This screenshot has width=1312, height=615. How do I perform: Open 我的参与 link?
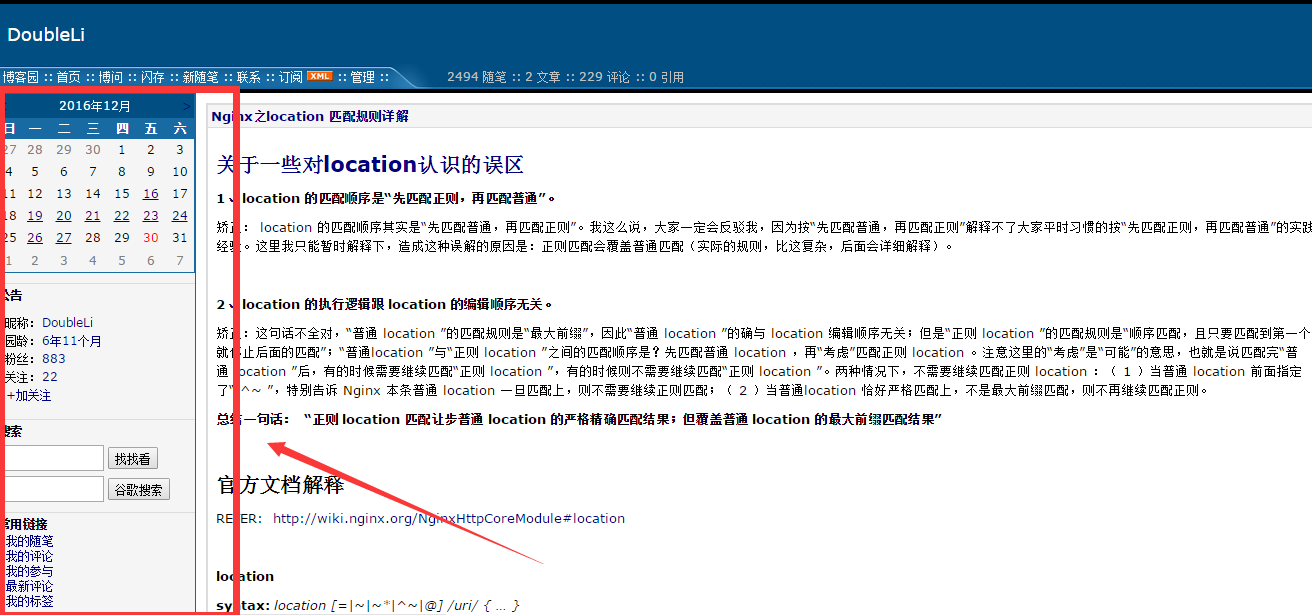29,571
